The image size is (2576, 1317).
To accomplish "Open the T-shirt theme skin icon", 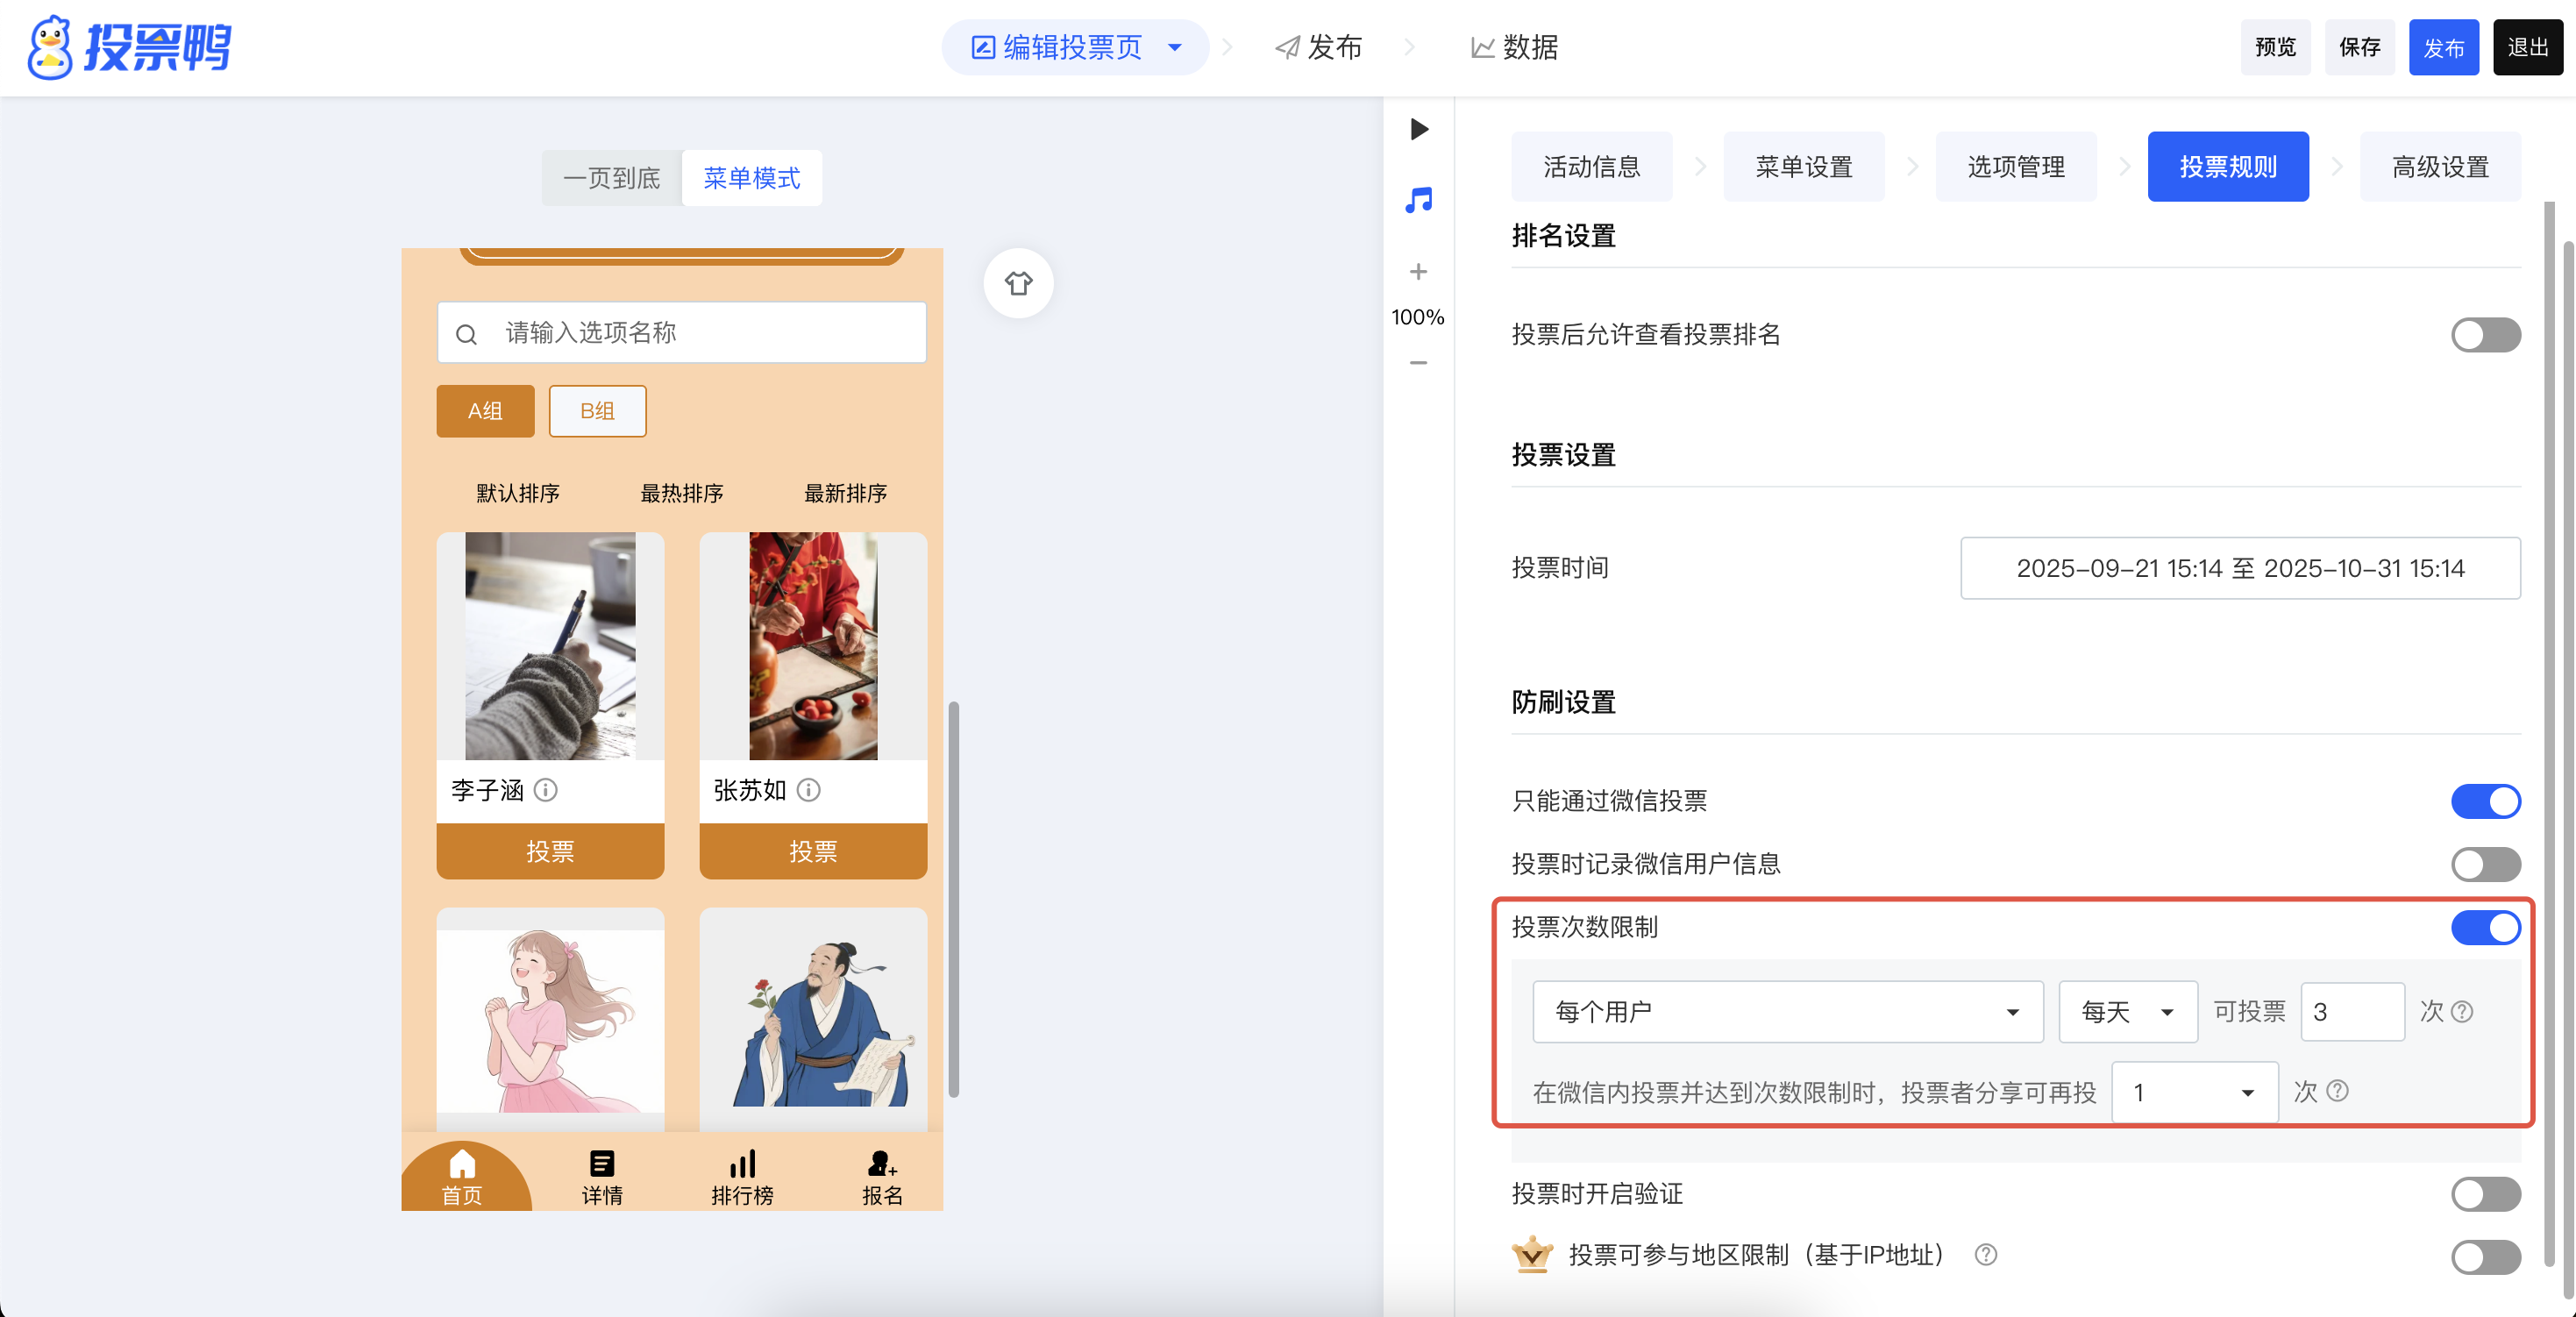I will pyautogui.click(x=1018, y=283).
